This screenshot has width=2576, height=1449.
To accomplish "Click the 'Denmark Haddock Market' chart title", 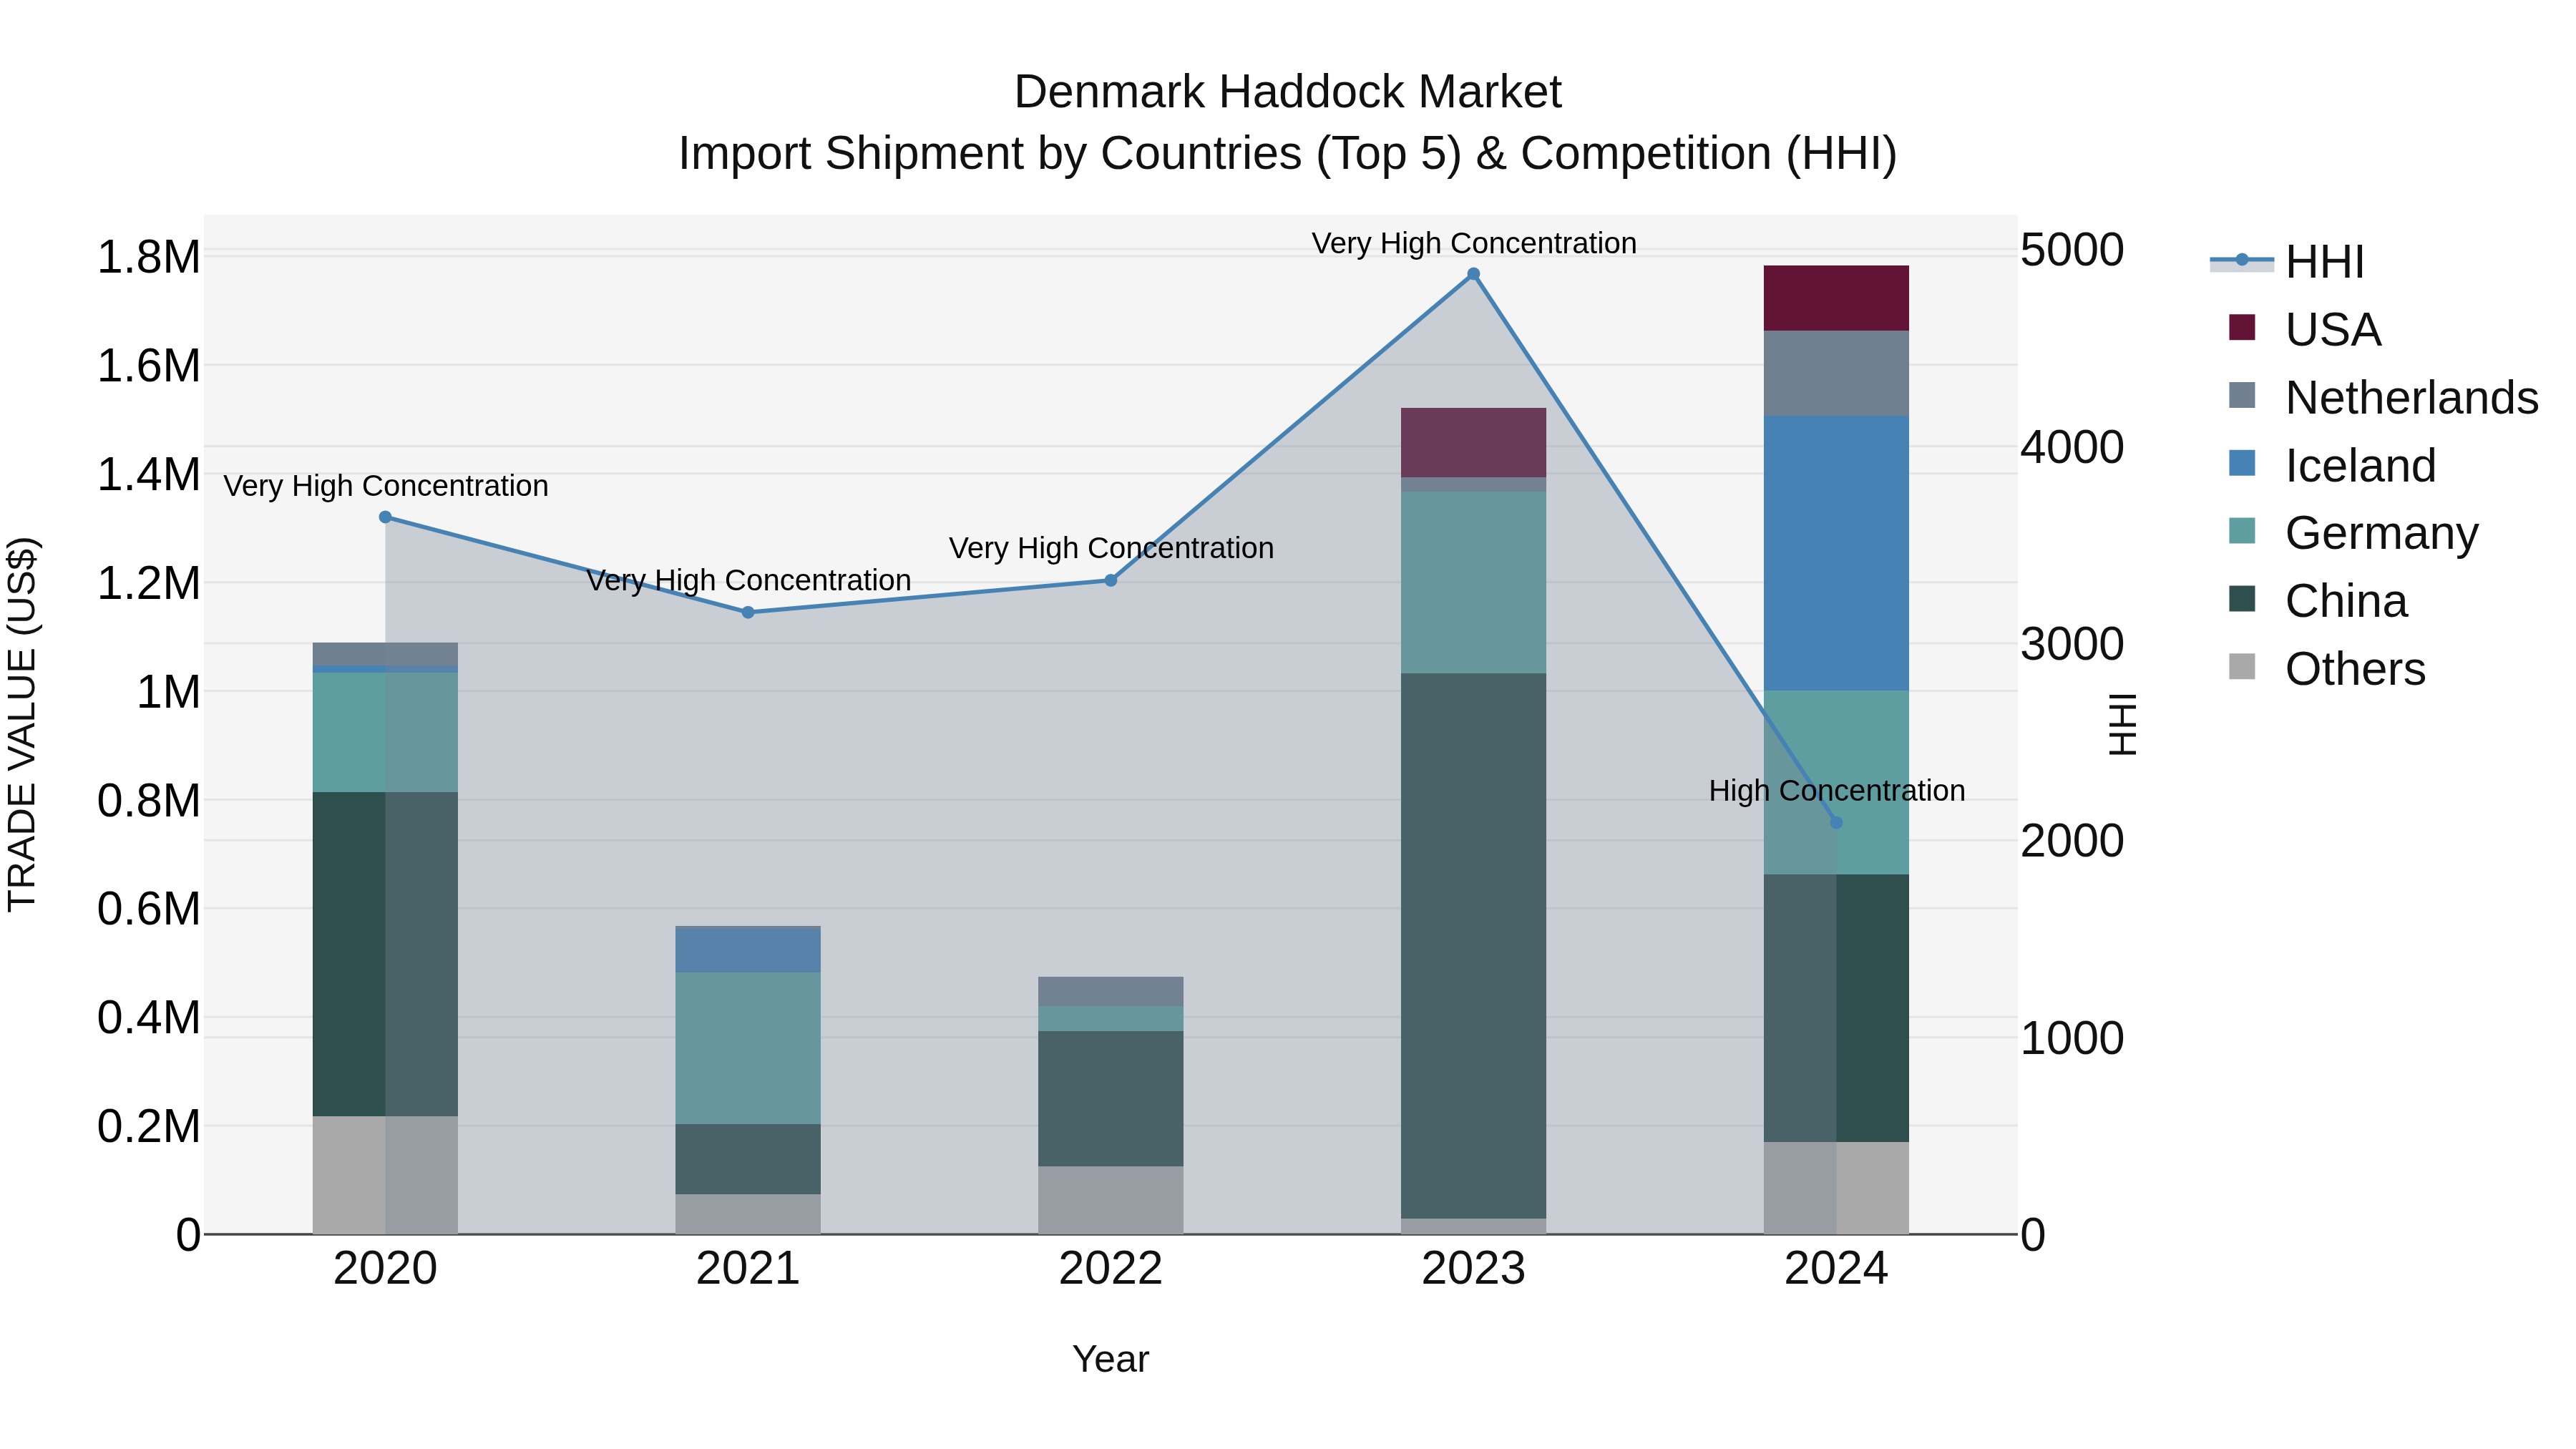I will (1288, 92).
